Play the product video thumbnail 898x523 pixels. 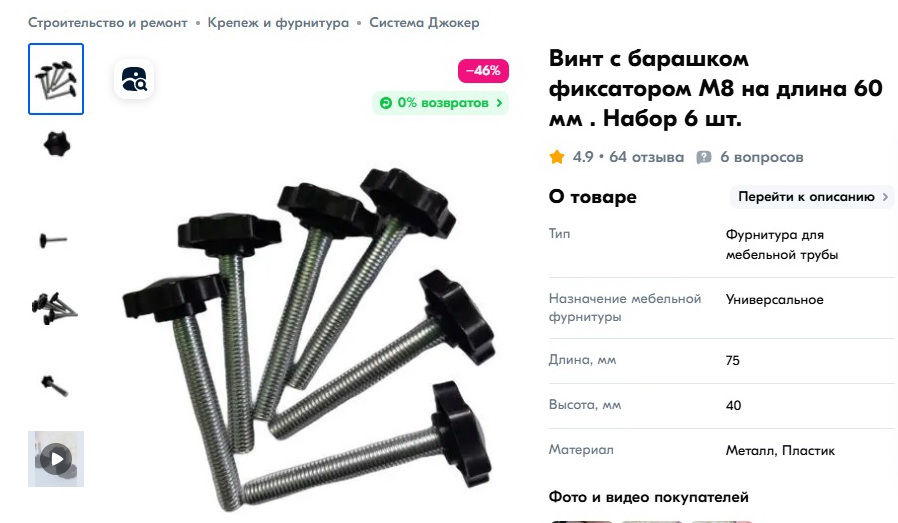56,459
